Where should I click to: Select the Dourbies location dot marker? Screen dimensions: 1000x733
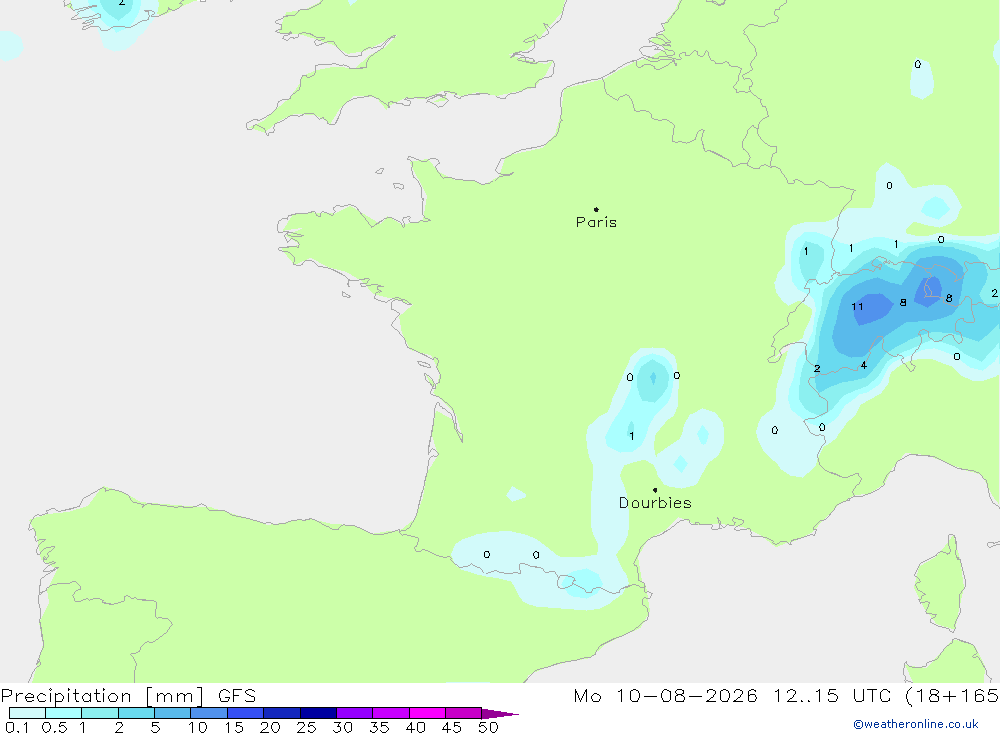pyautogui.click(x=655, y=490)
